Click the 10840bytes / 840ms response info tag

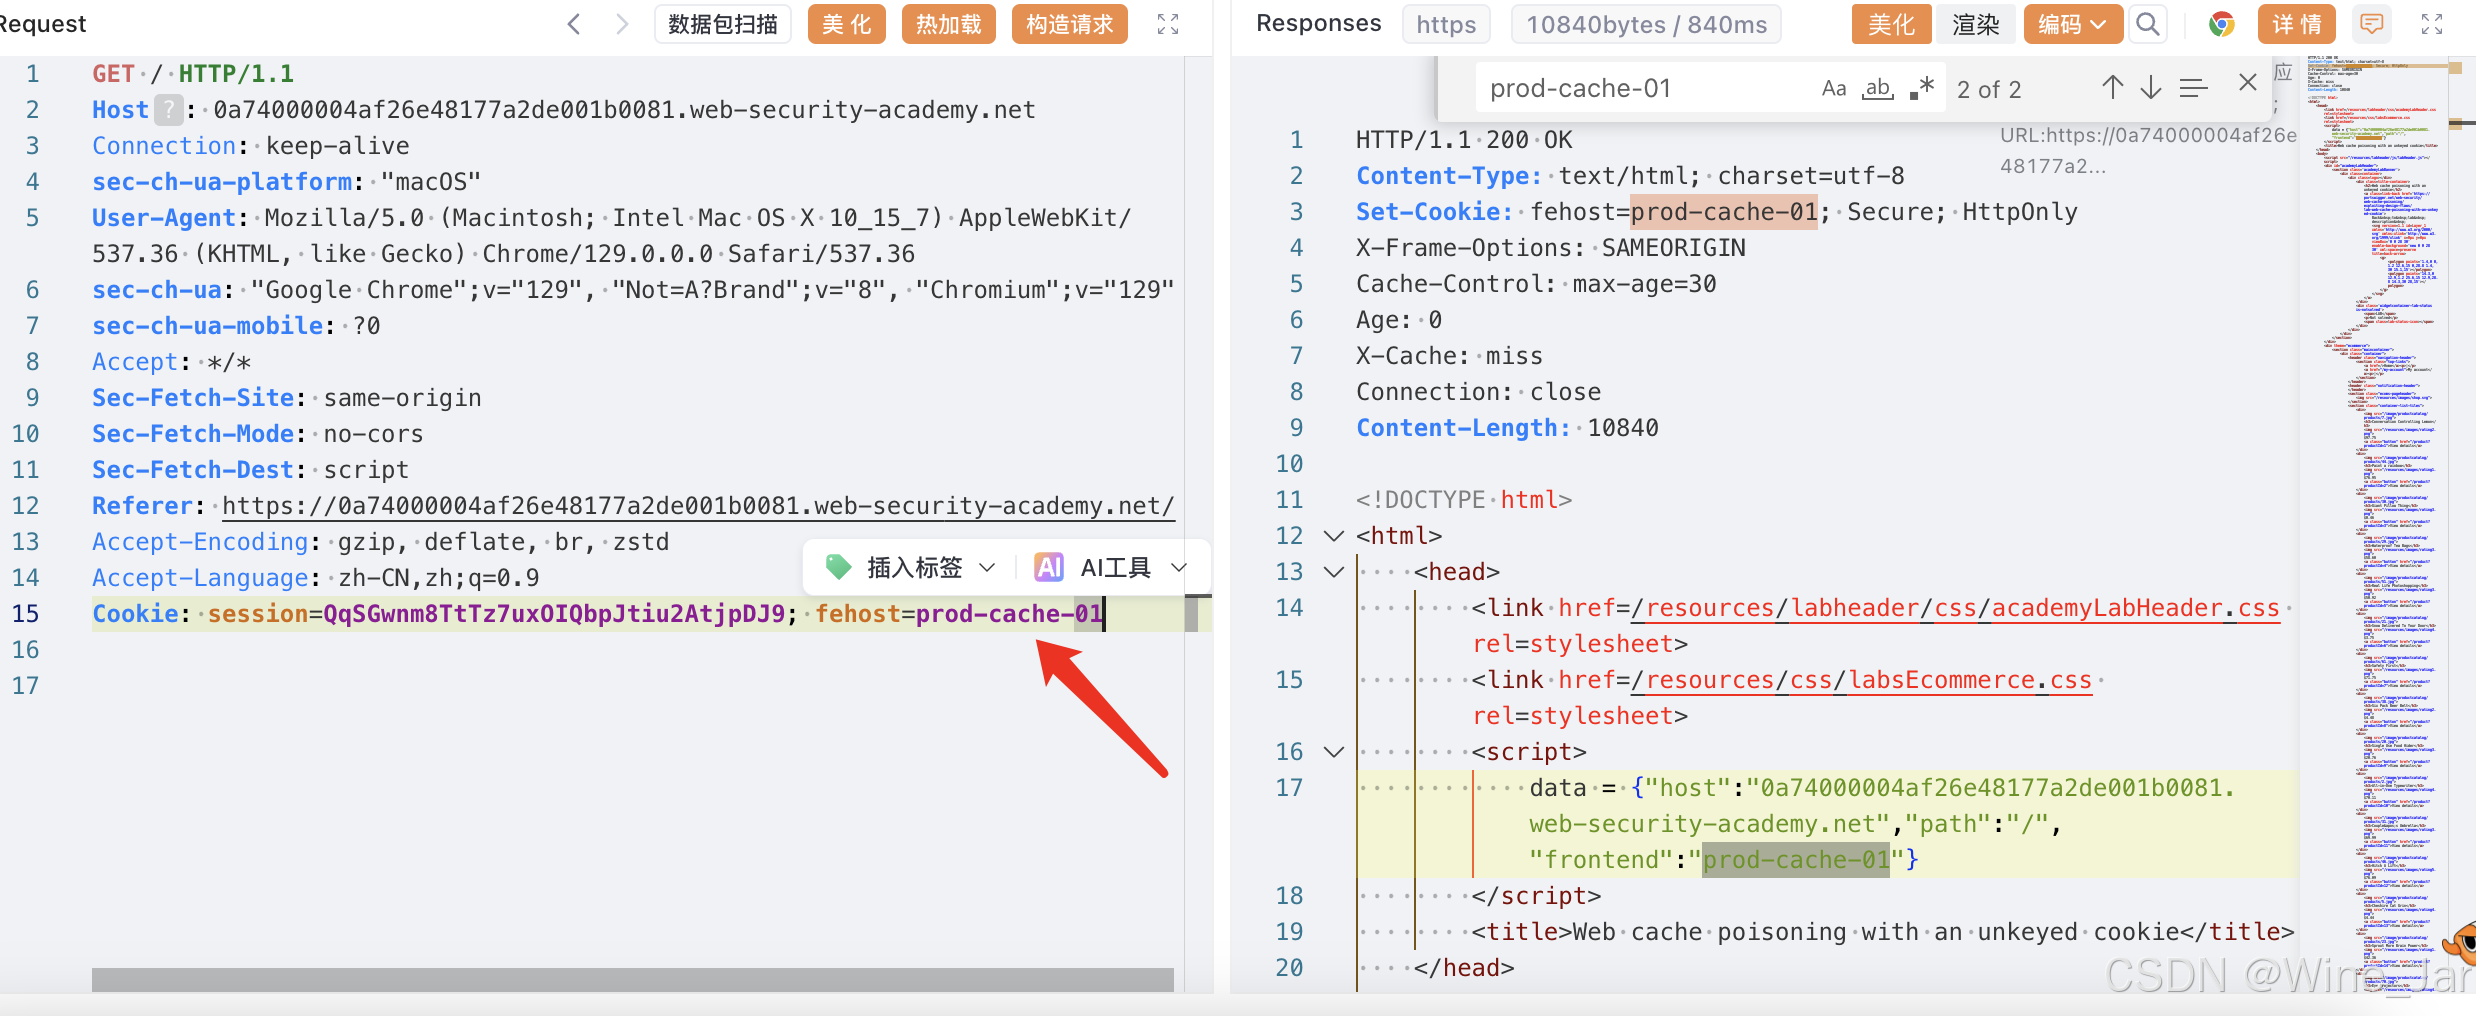[1646, 24]
